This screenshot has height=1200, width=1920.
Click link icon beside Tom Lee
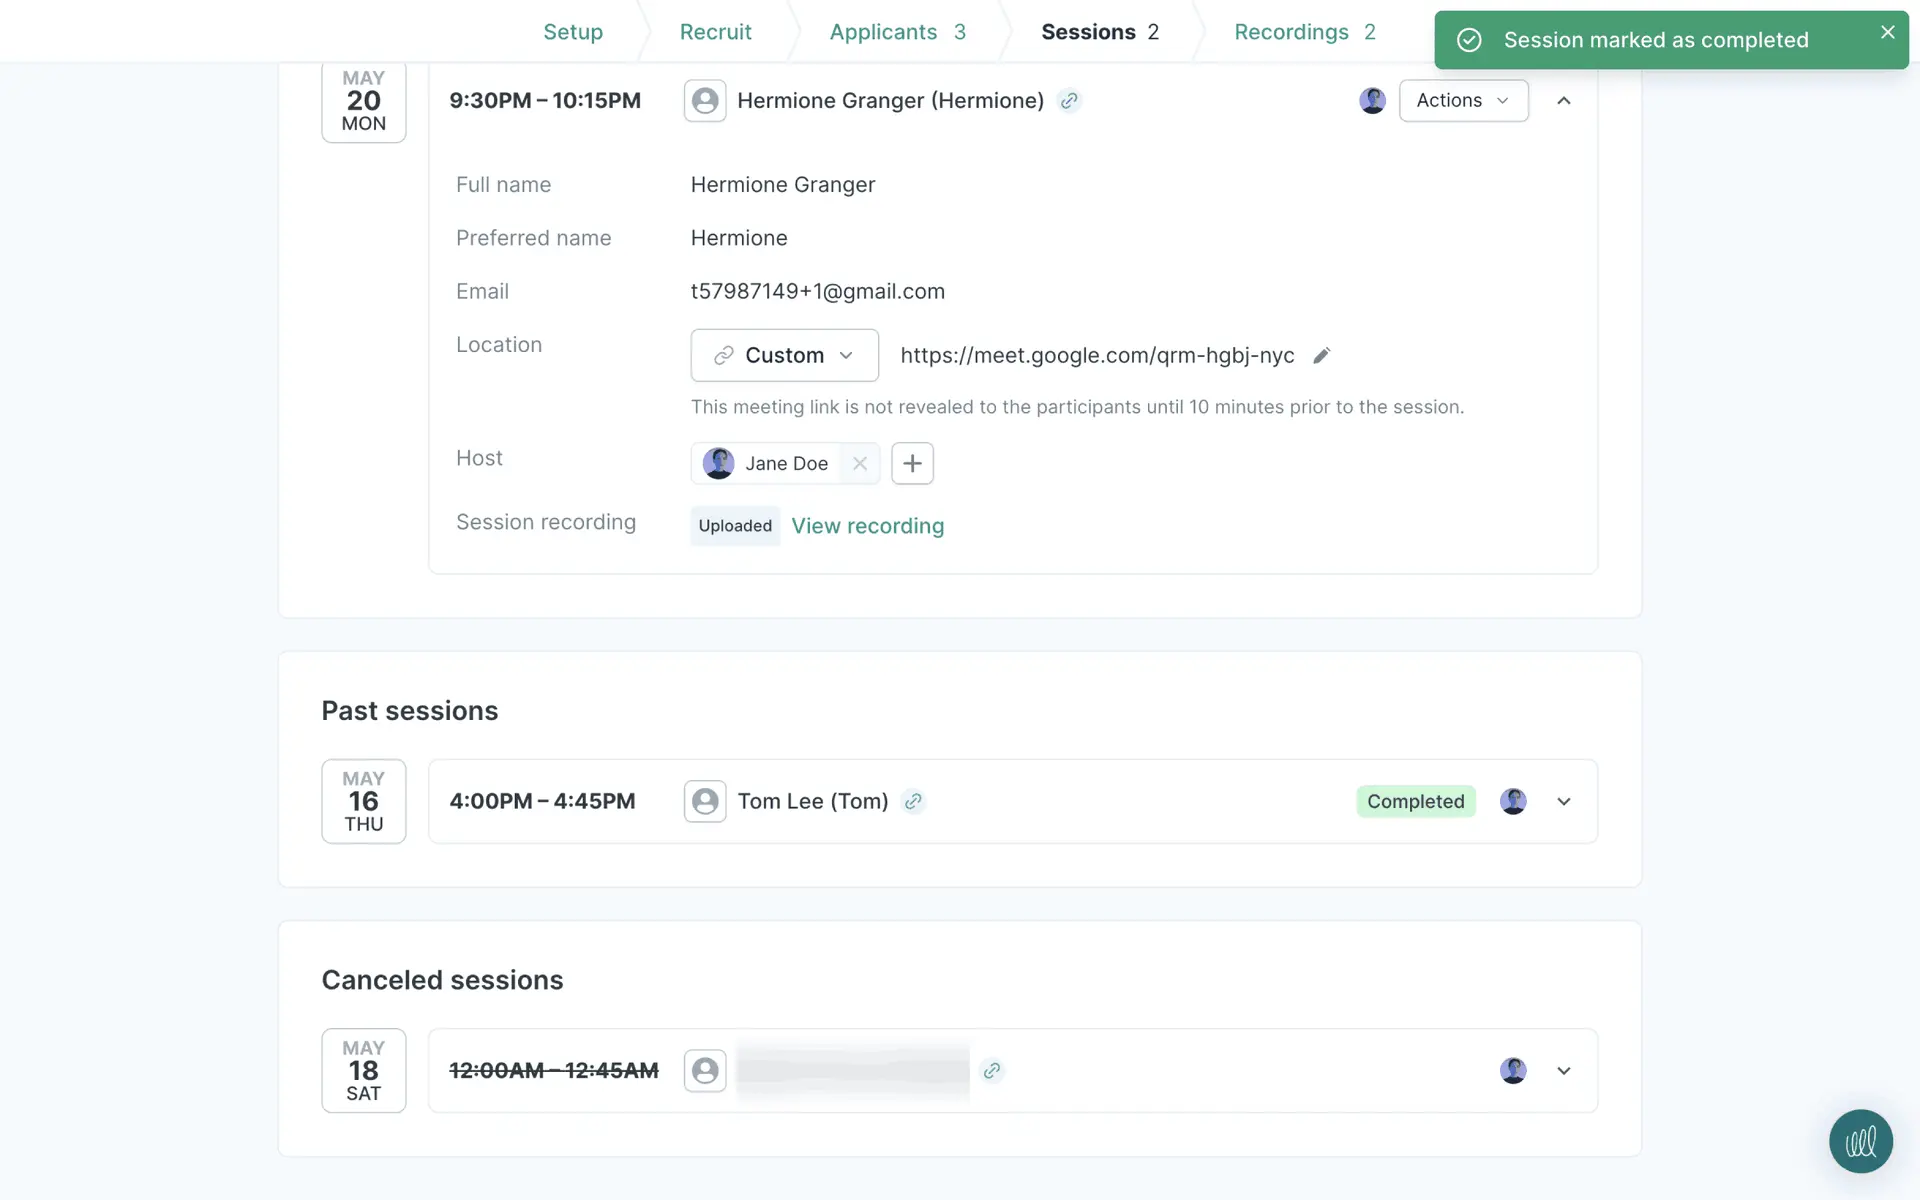913,801
